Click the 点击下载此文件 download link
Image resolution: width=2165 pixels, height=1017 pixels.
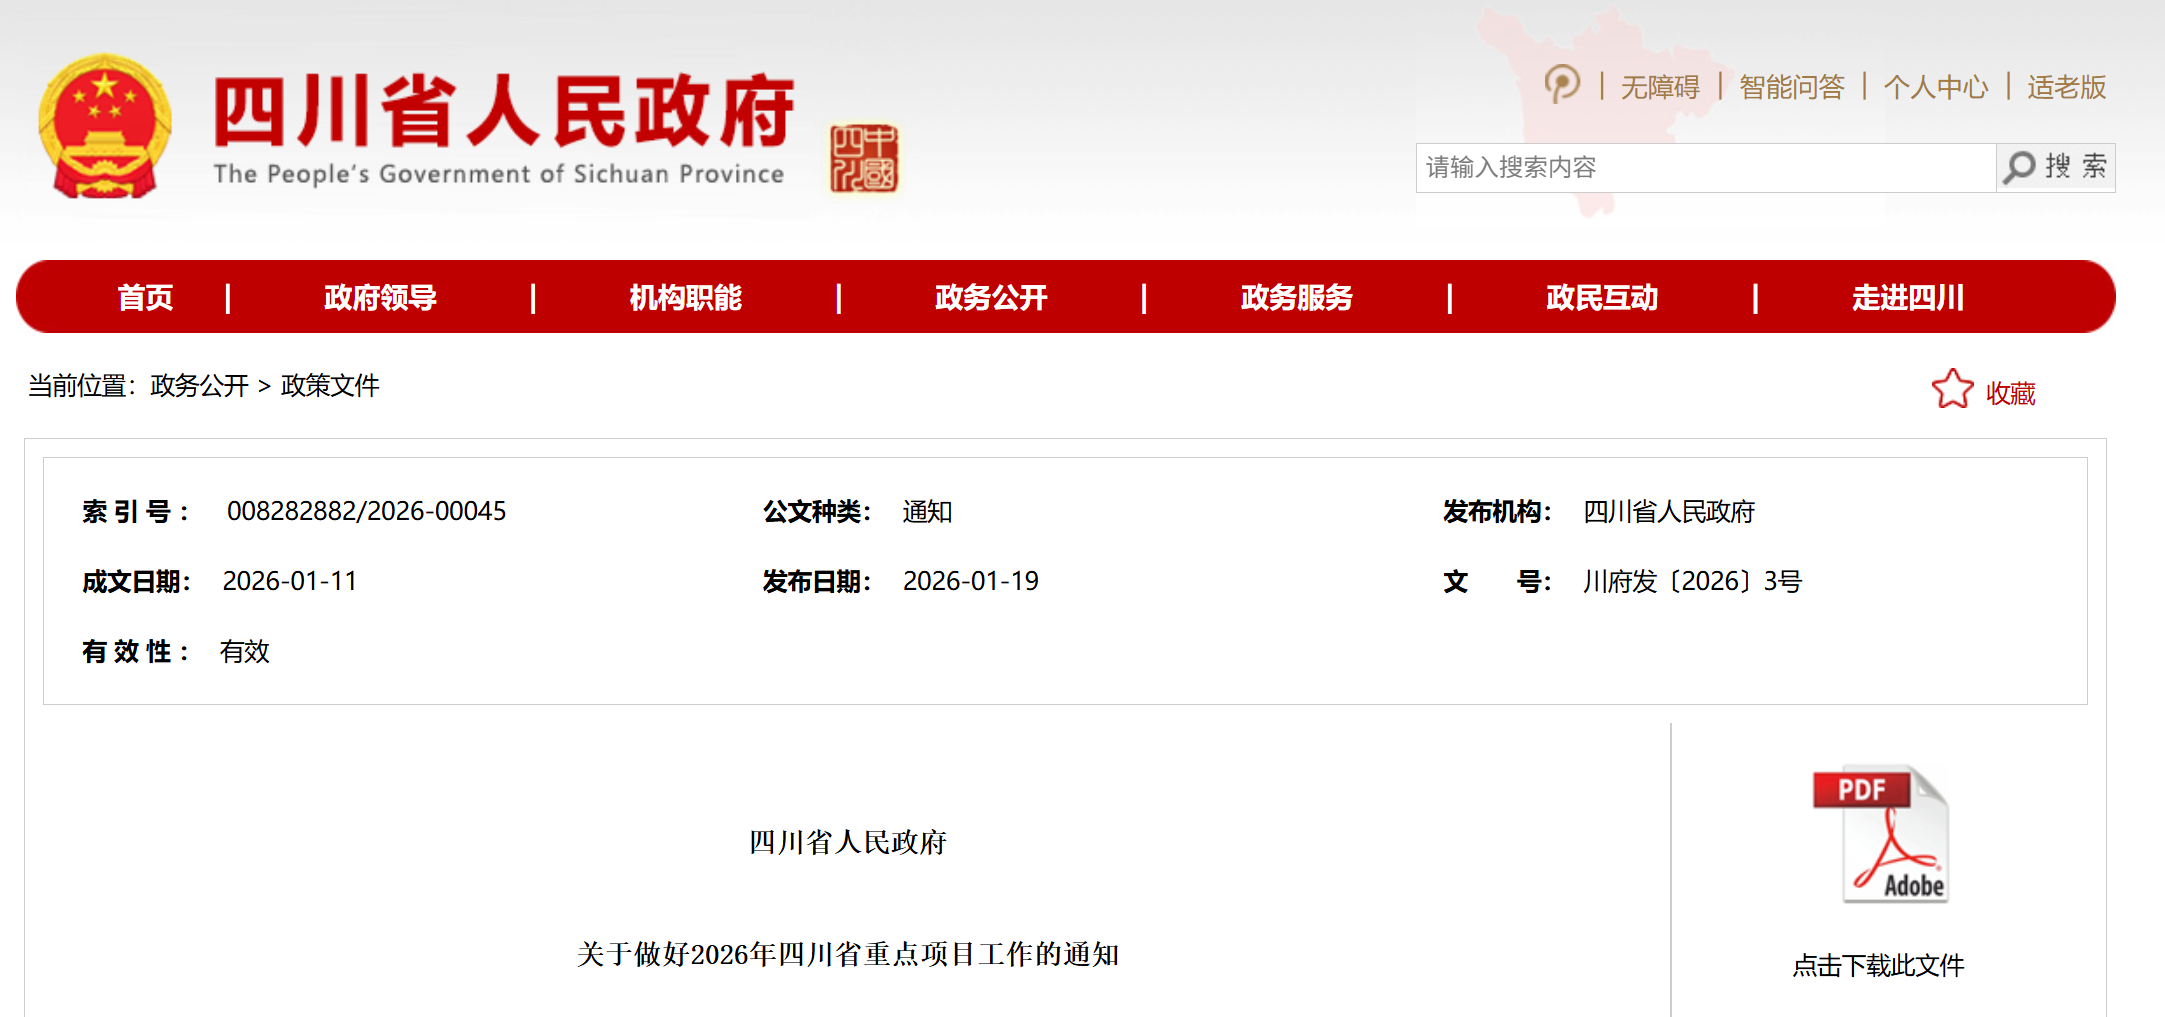click(x=1878, y=965)
